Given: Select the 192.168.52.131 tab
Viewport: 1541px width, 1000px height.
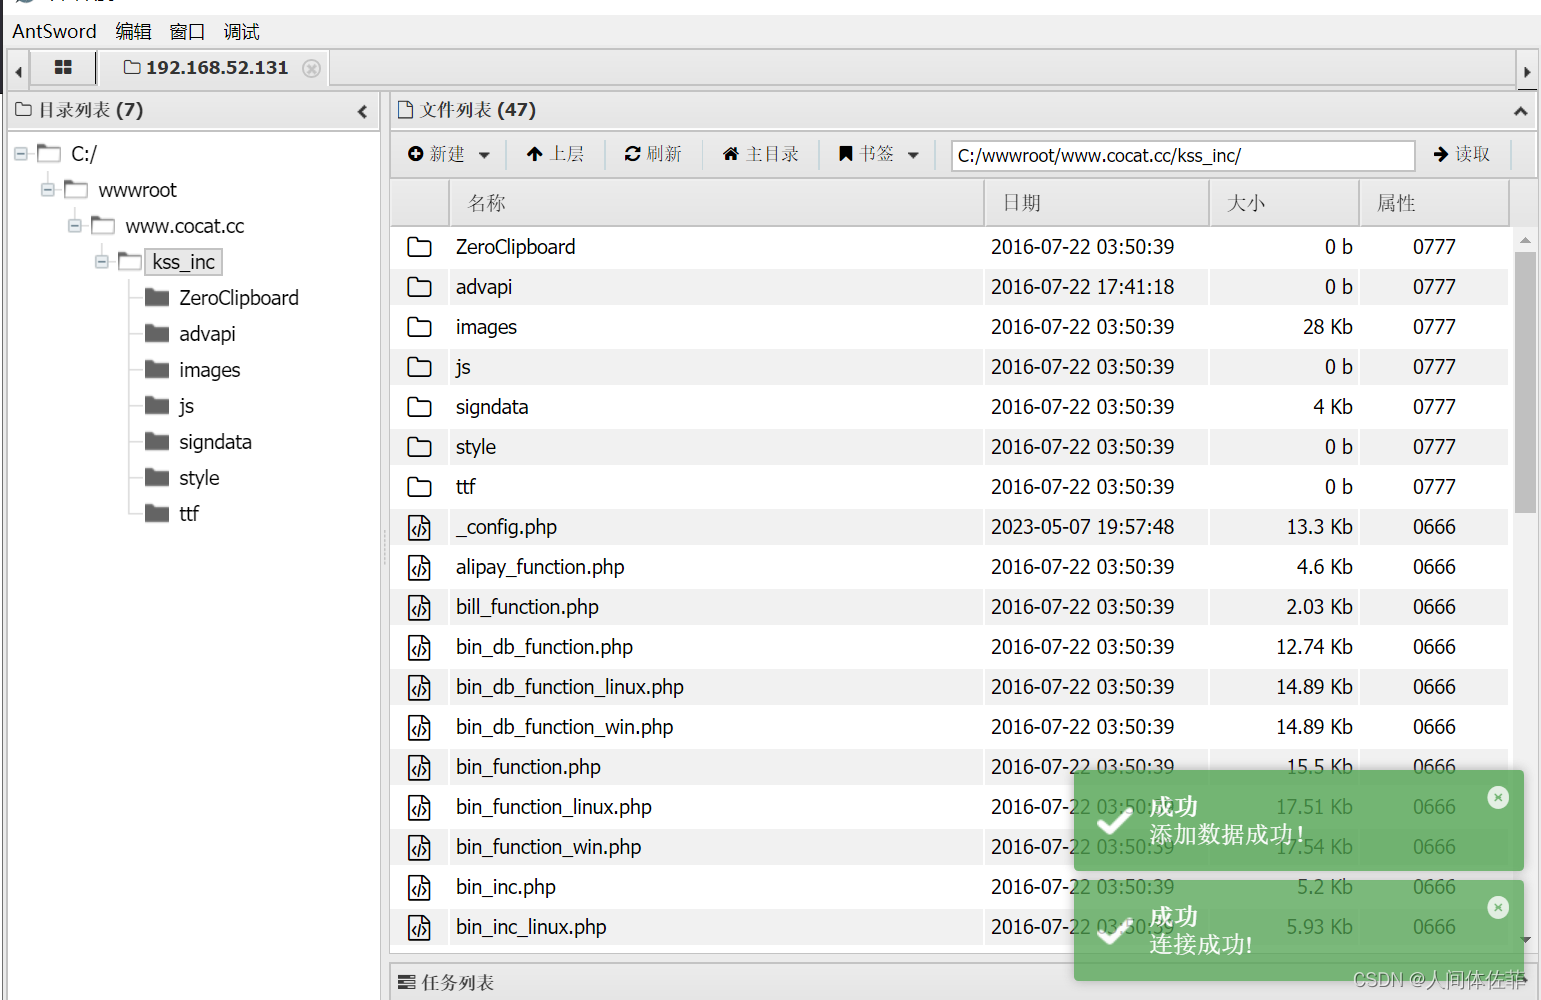Looking at the screenshot, I should [x=216, y=67].
